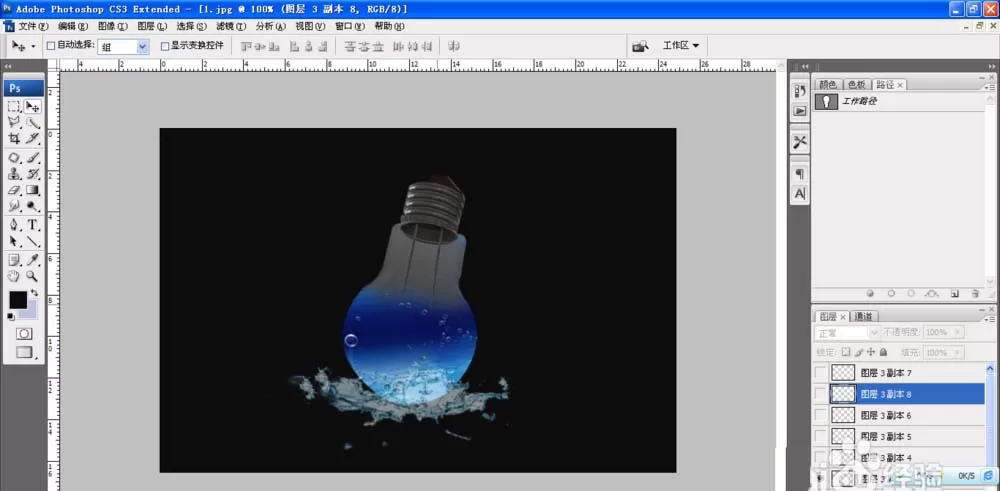The height and width of the screenshot is (491, 1000).
Task: Select the Path Selection arrow tool
Action: click(x=14, y=242)
